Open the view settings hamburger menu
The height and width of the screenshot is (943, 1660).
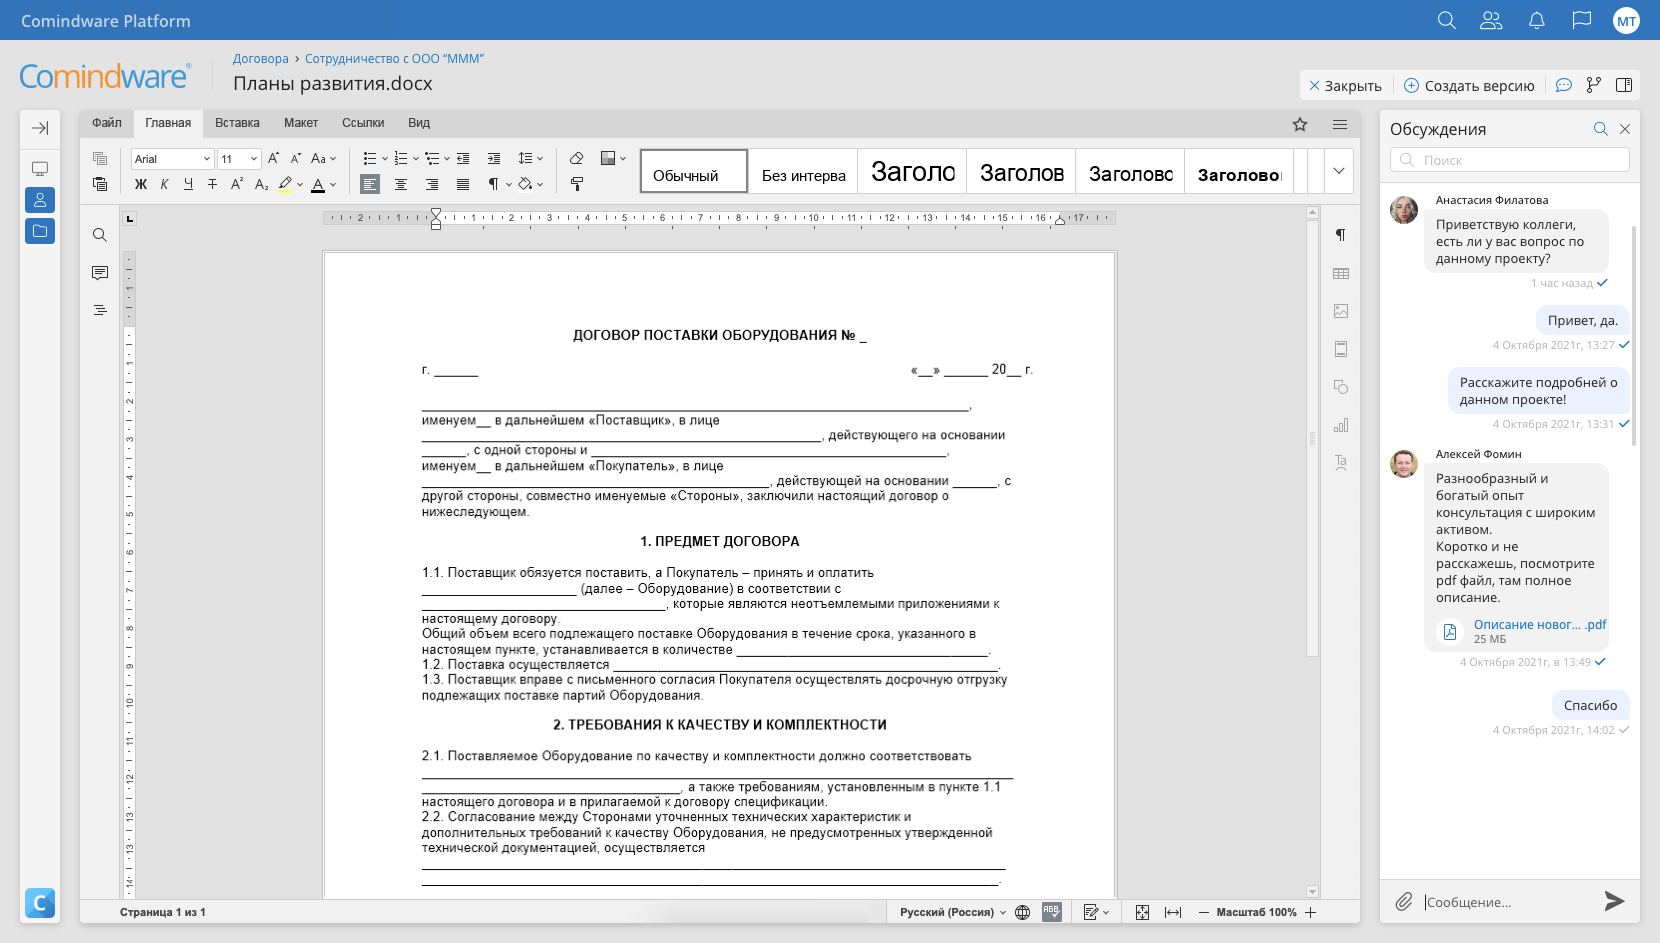(x=1340, y=124)
